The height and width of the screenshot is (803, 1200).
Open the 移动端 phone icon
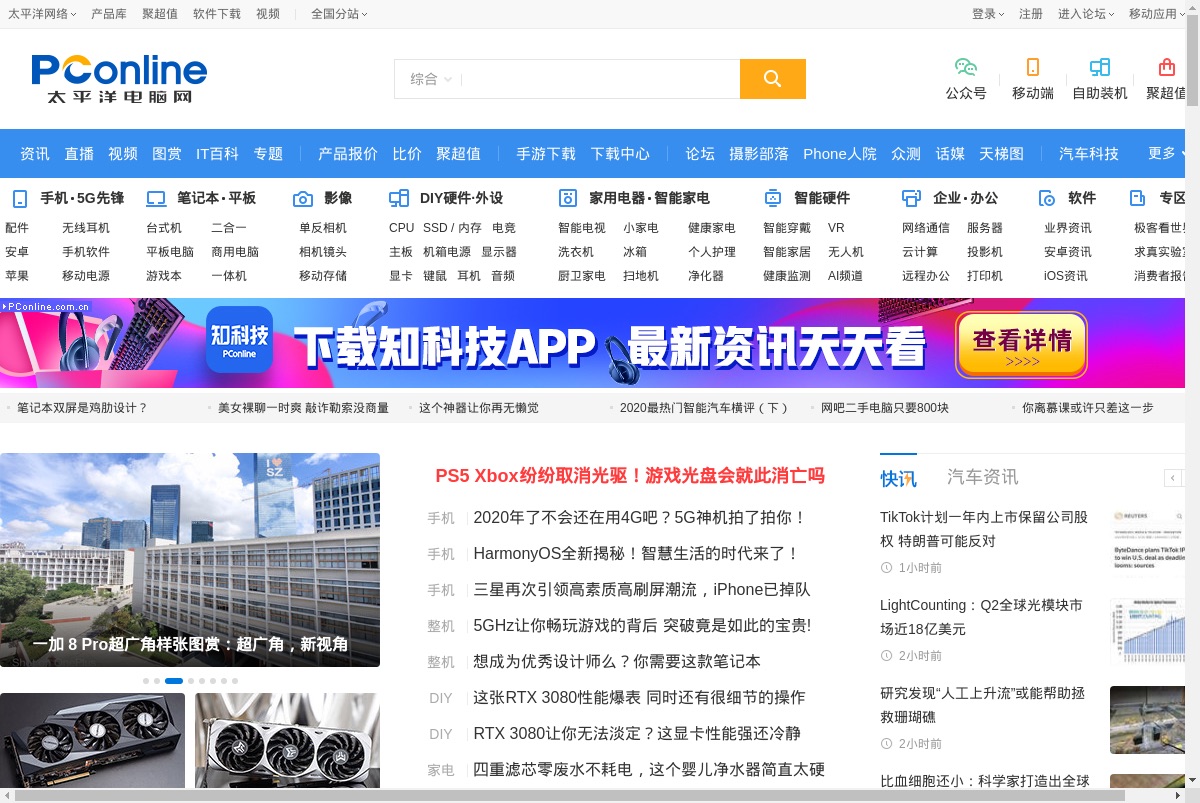[x=1033, y=67]
